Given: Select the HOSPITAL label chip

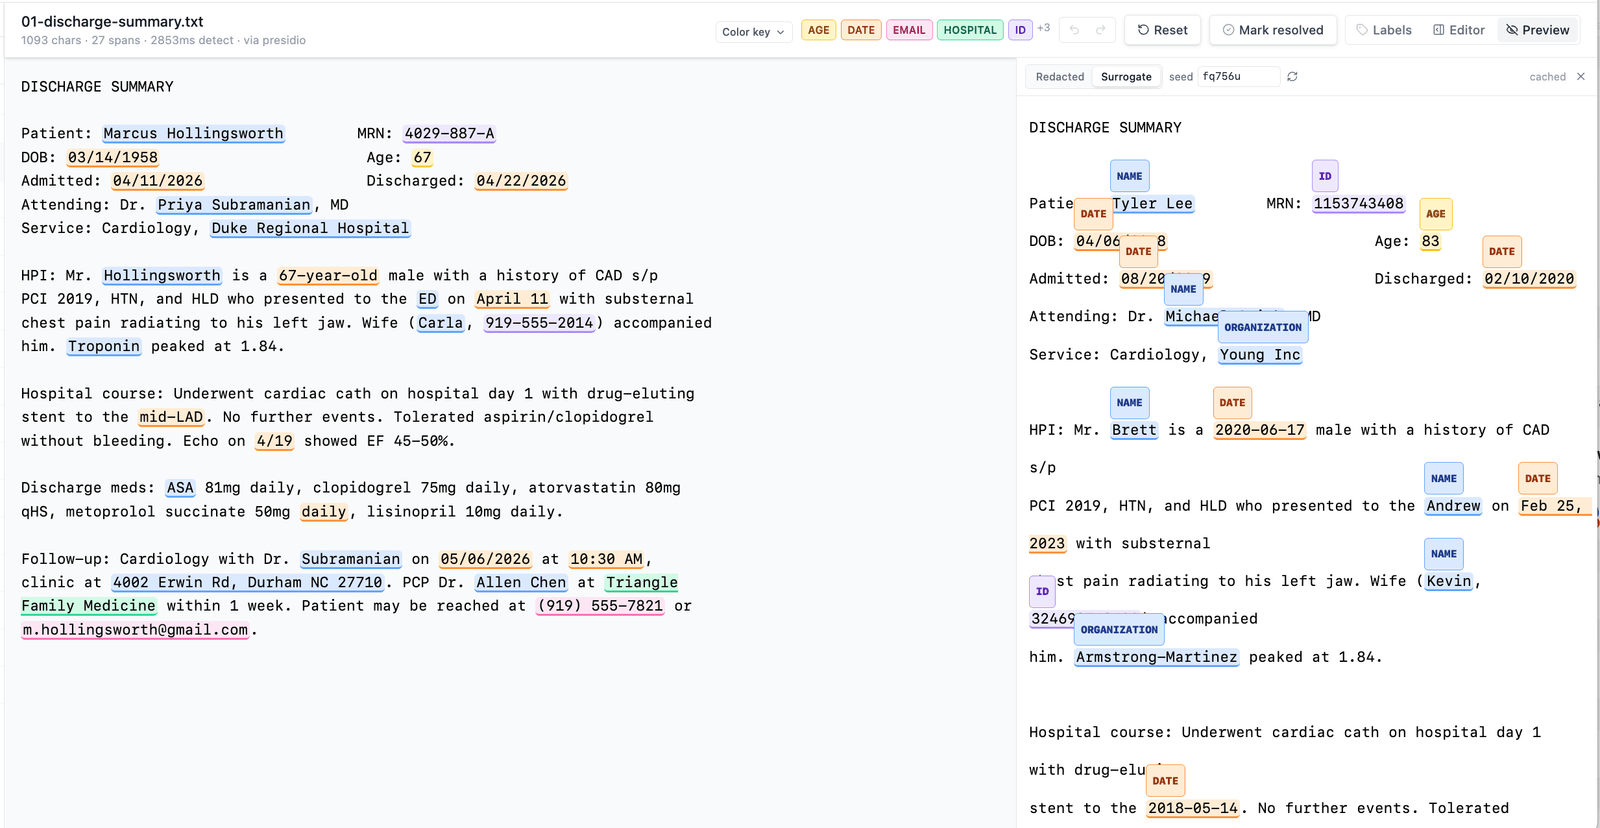Looking at the screenshot, I should pyautogui.click(x=970, y=30).
